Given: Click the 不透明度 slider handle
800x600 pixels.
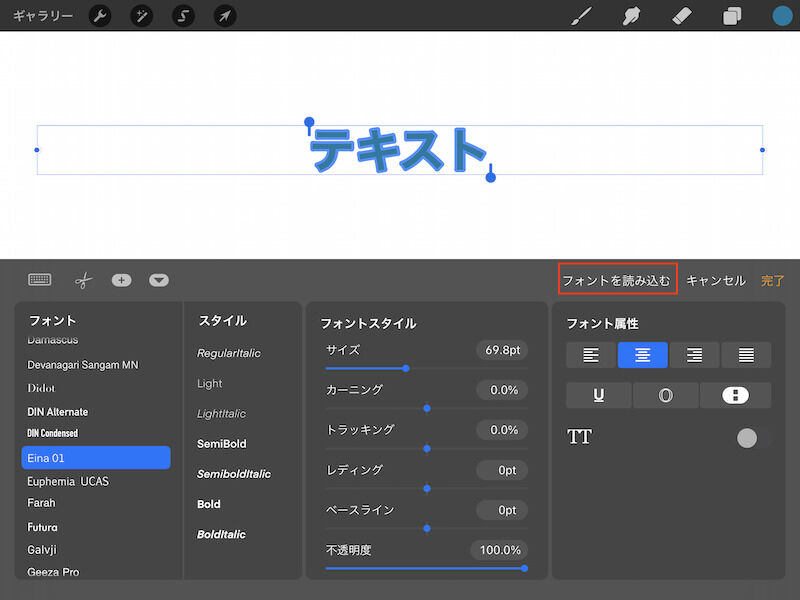Looking at the screenshot, I should 524,568.
